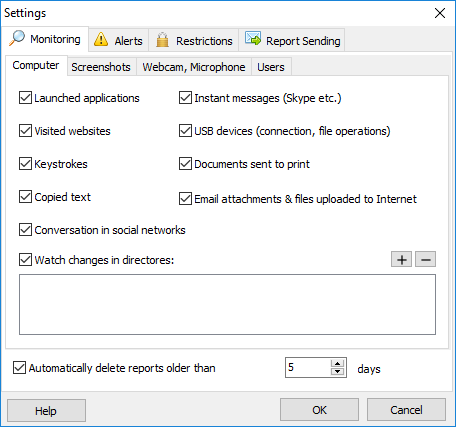Uncheck Conversation in social networks
The width and height of the screenshot is (456, 427).
[x=25, y=230]
